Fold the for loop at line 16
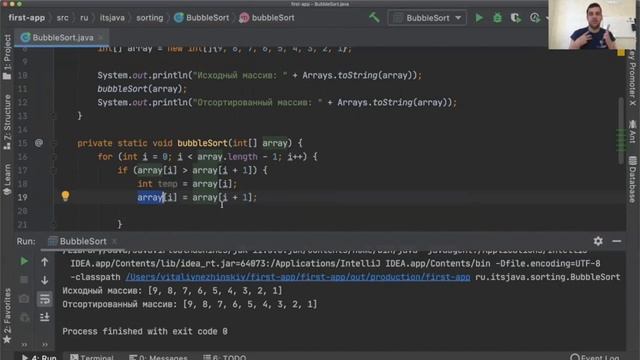This screenshot has width=640, height=360. [53, 157]
